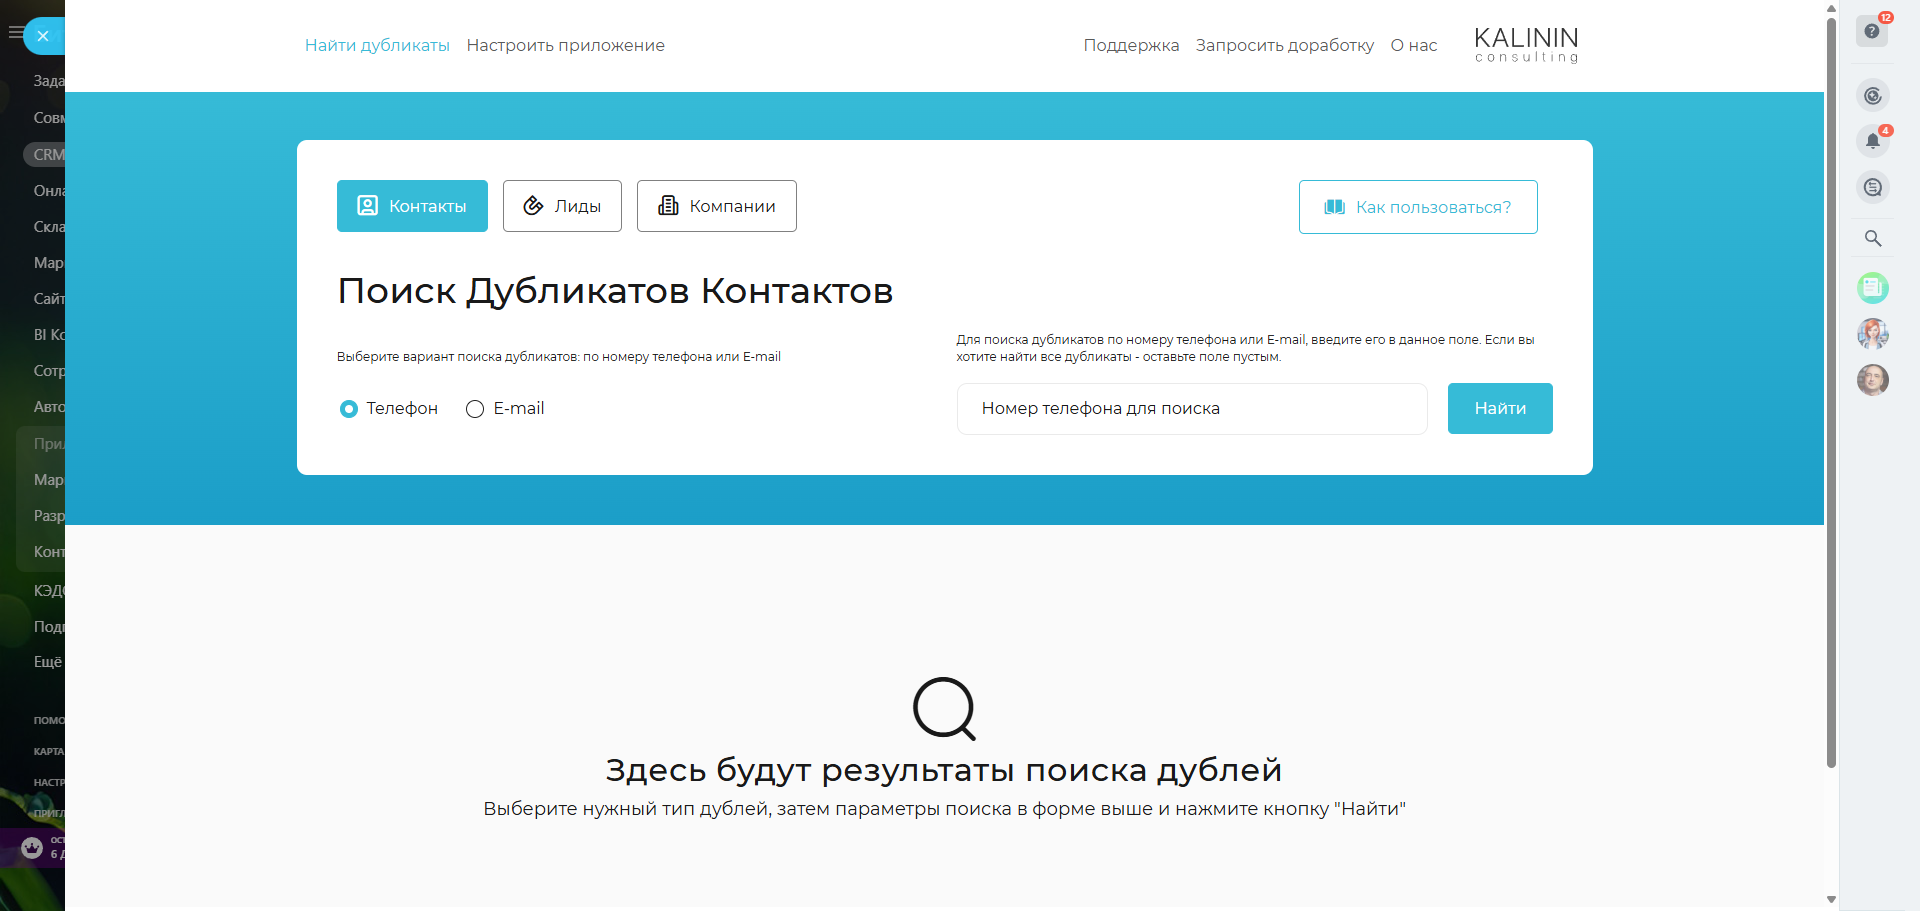The height and width of the screenshot is (911, 1920).
Task: Click the Найти search button
Action: pyautogui.click(x=1500, y=408)
